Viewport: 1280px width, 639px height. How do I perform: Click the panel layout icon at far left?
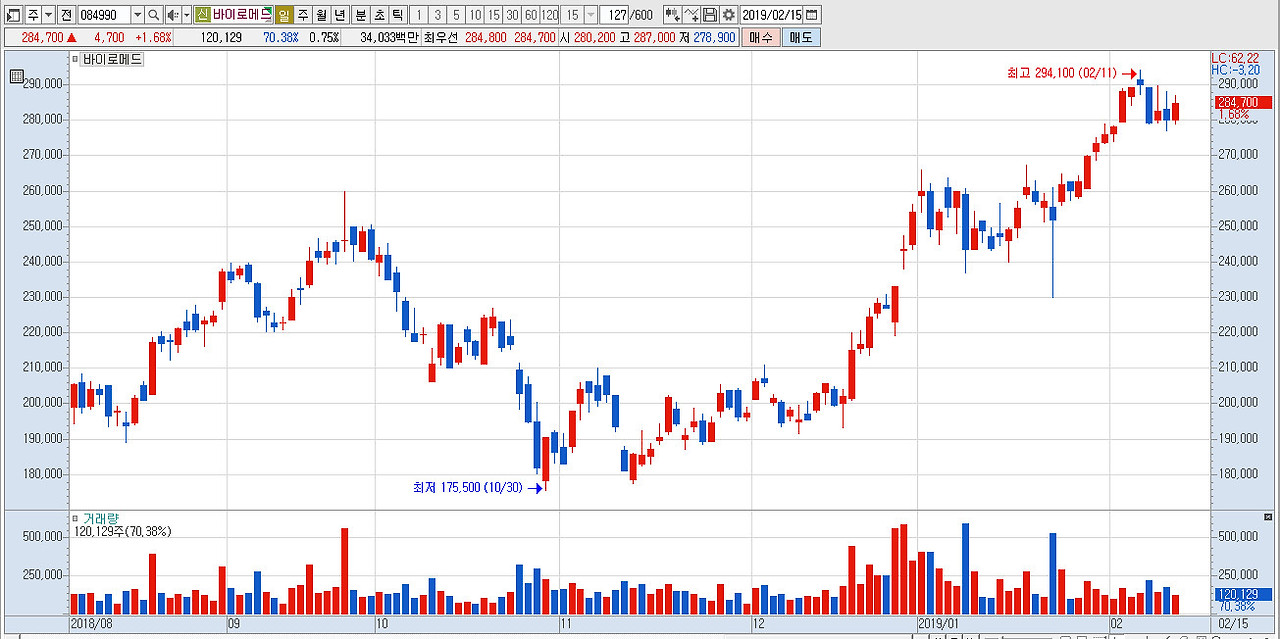13,15
